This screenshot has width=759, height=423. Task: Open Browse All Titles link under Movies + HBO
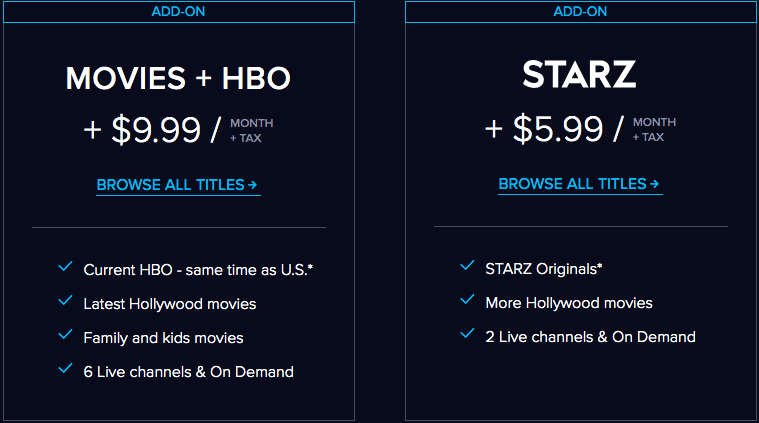(x=178, y=185)
